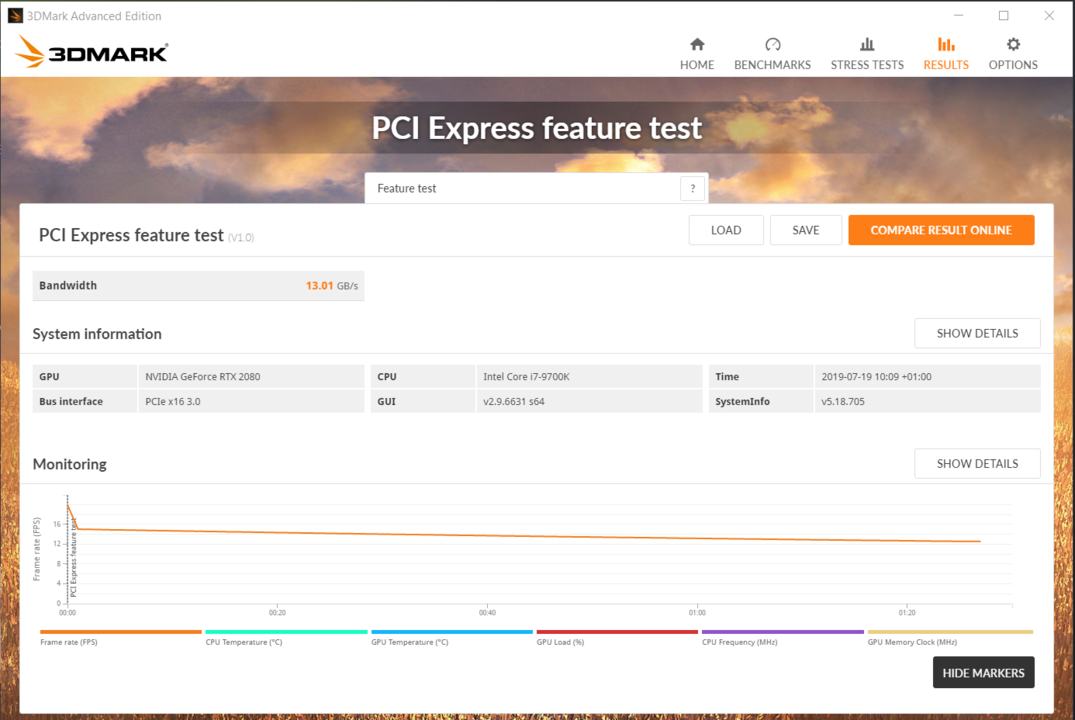Show details for Monitoring section

click(x=977, y=464)
